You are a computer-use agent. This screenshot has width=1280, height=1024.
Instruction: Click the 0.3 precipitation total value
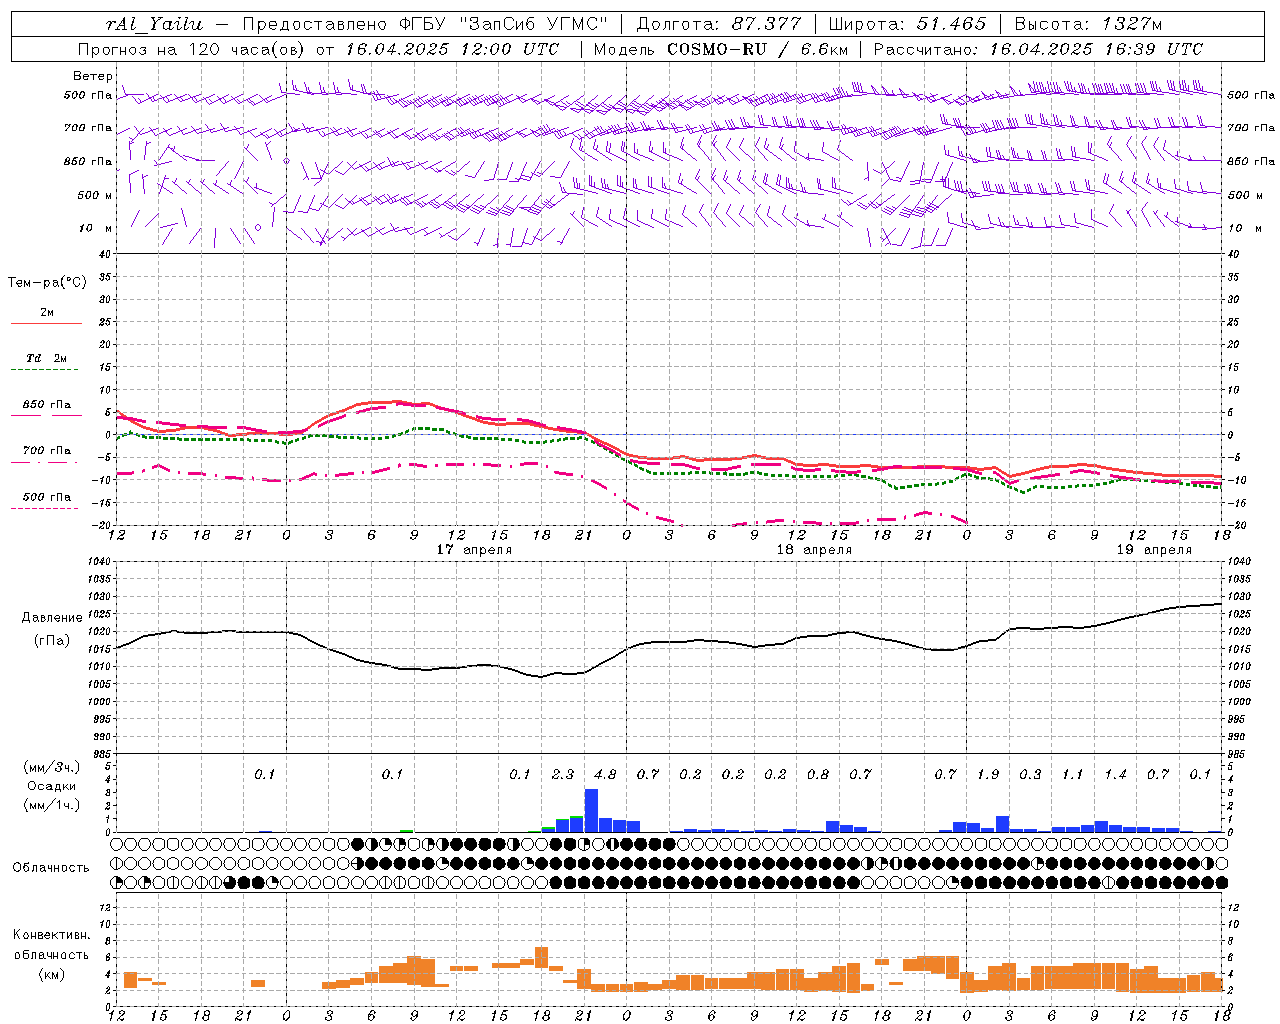[1030, 774]
